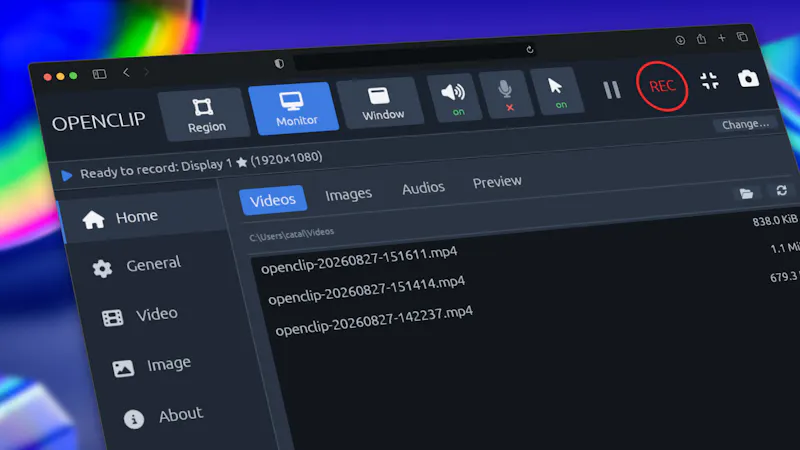Pick the Window capture mode

point(381,103)
